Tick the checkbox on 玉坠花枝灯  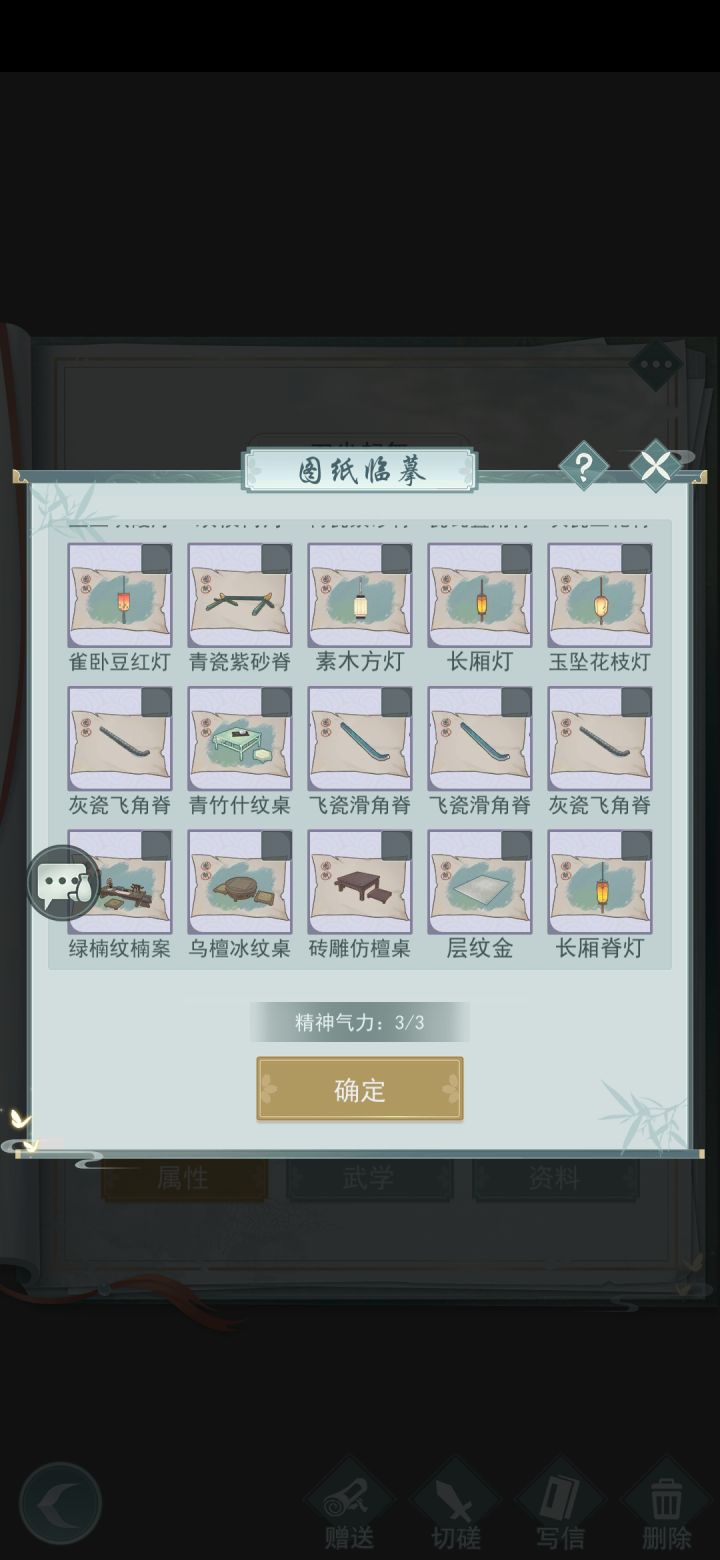point(636,559)
